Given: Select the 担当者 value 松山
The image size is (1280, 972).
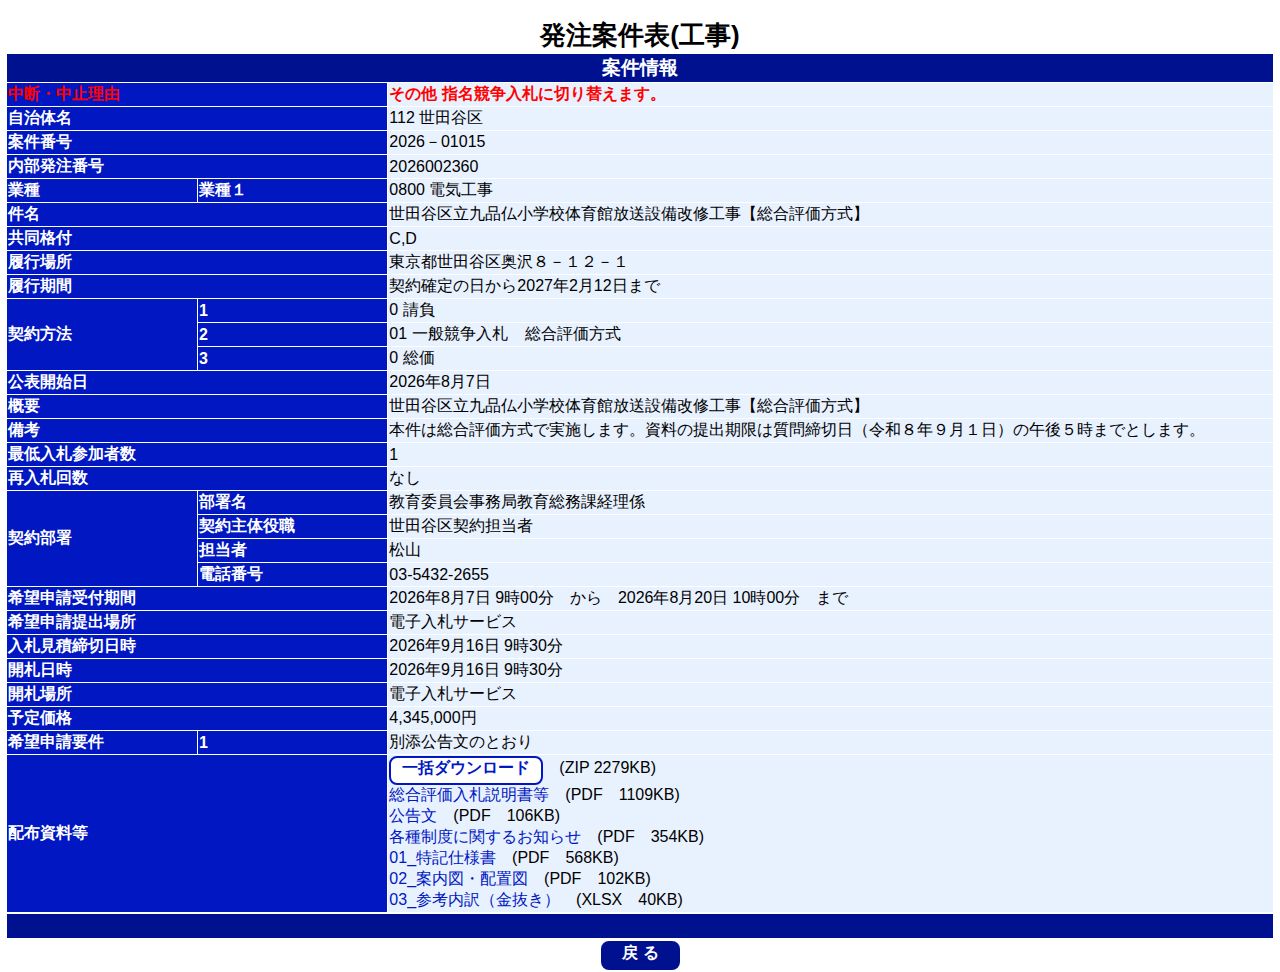Looking at the screenshot, I should 405,550.
